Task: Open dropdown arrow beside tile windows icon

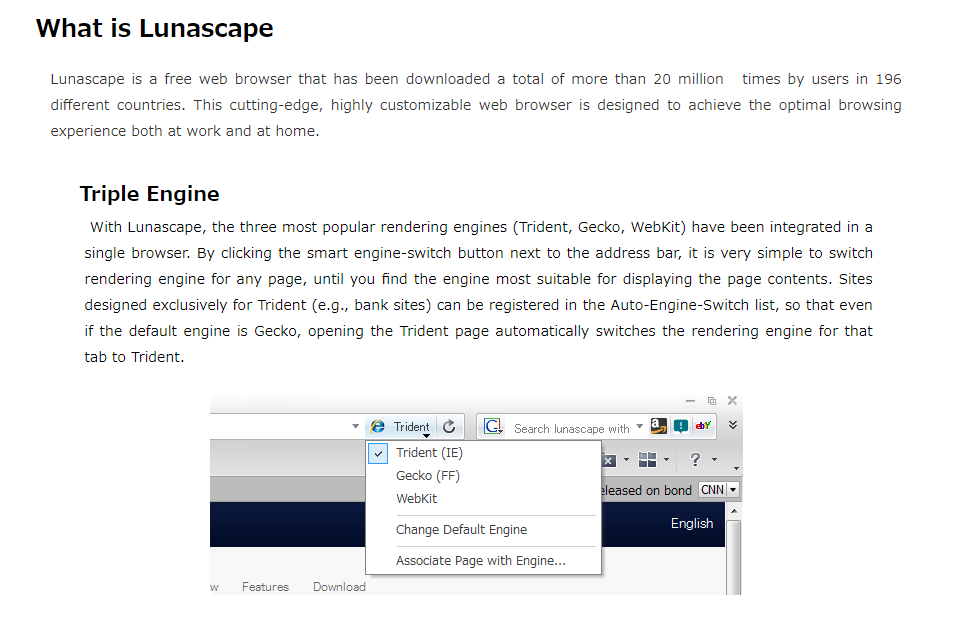Action: (x=666, y=459)
